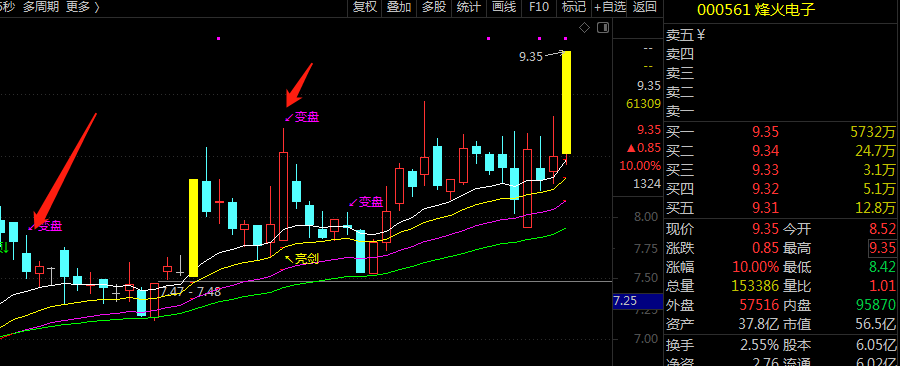Click the 买二 volume 24.7万
The height and width of the screenshot is (366, 900).
click(x=876, y=151)
